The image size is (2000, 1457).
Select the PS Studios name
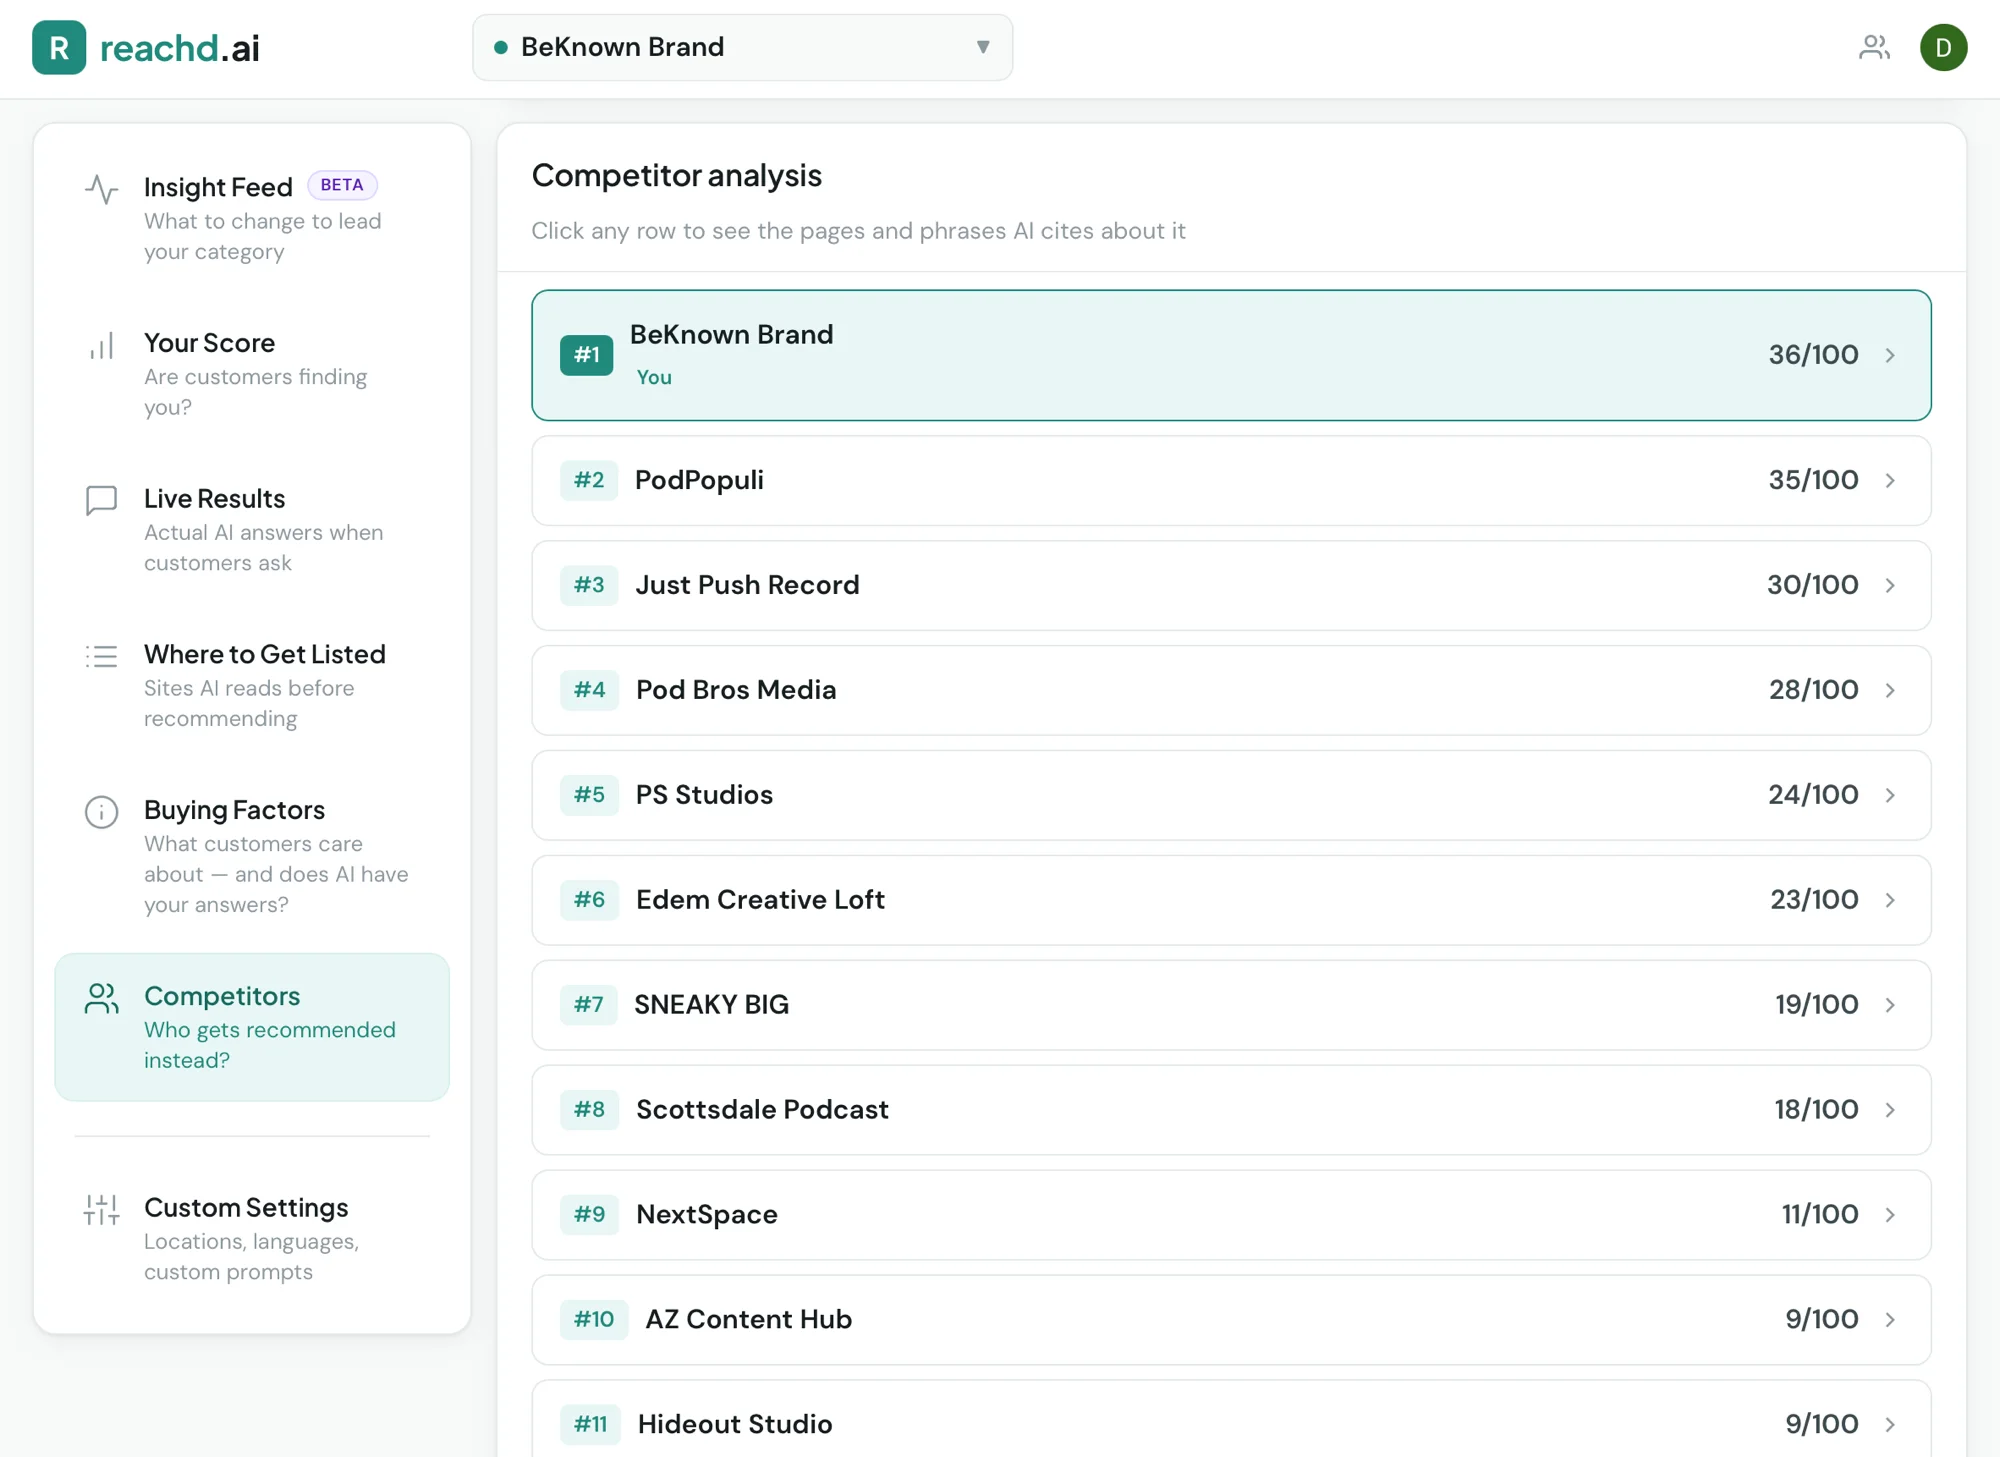click(x=704, y=795)
